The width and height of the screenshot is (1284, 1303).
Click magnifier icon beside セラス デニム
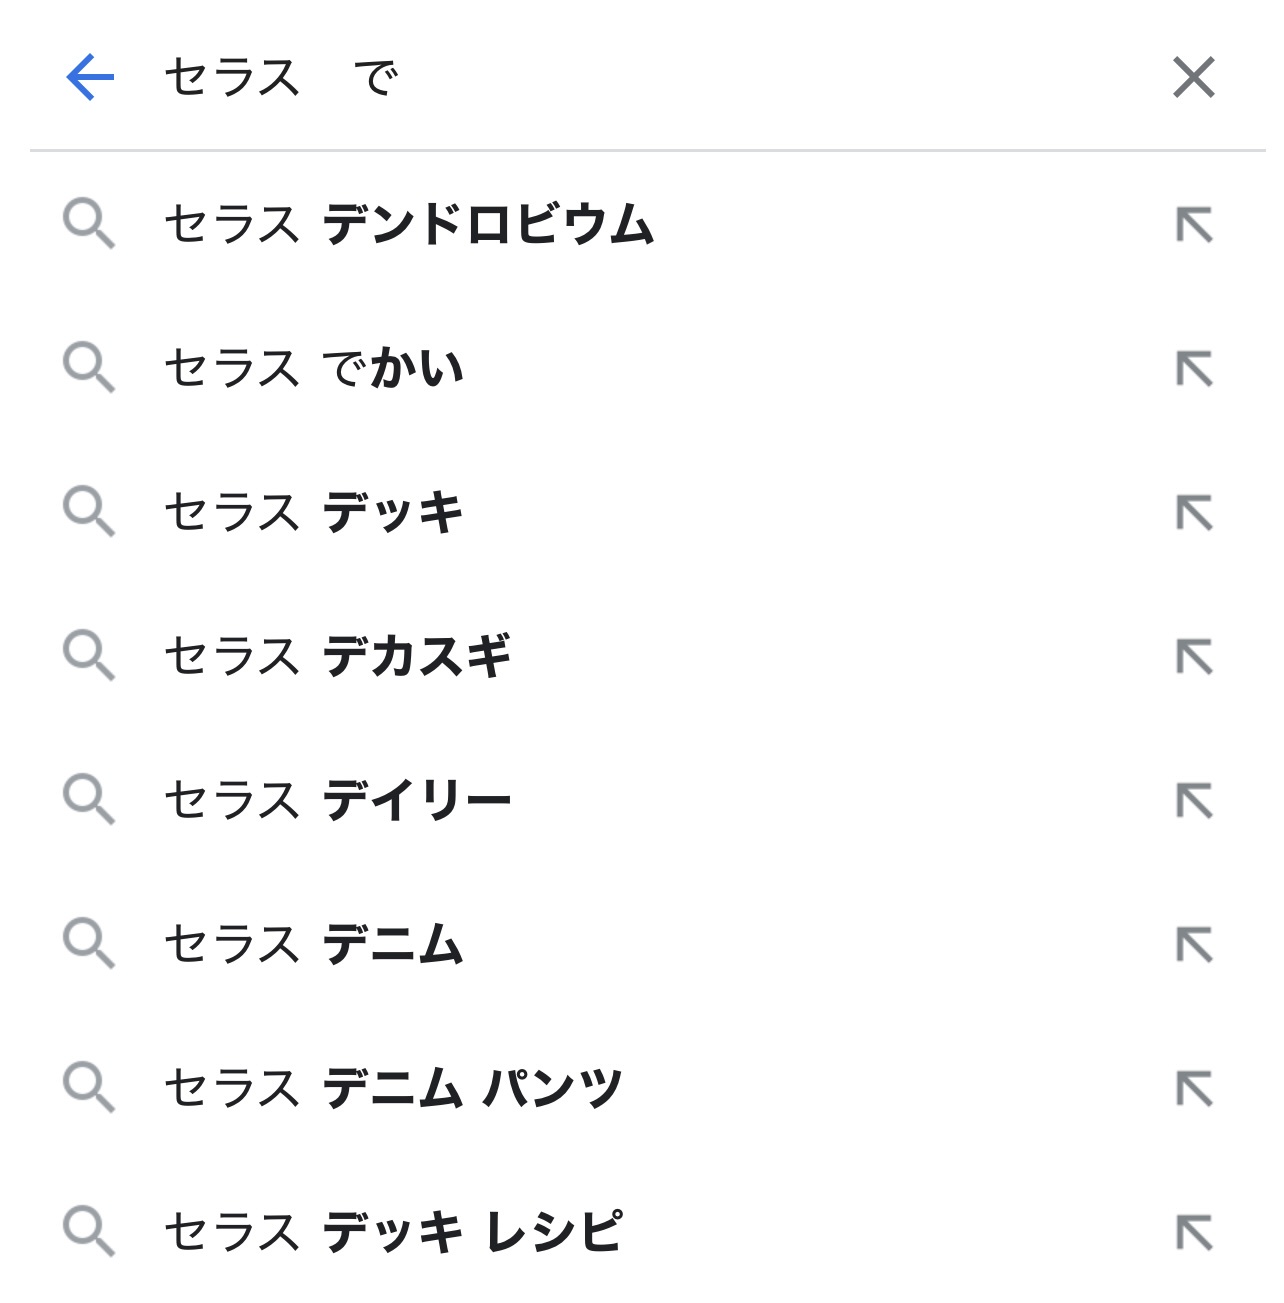[x=89, y=944]
